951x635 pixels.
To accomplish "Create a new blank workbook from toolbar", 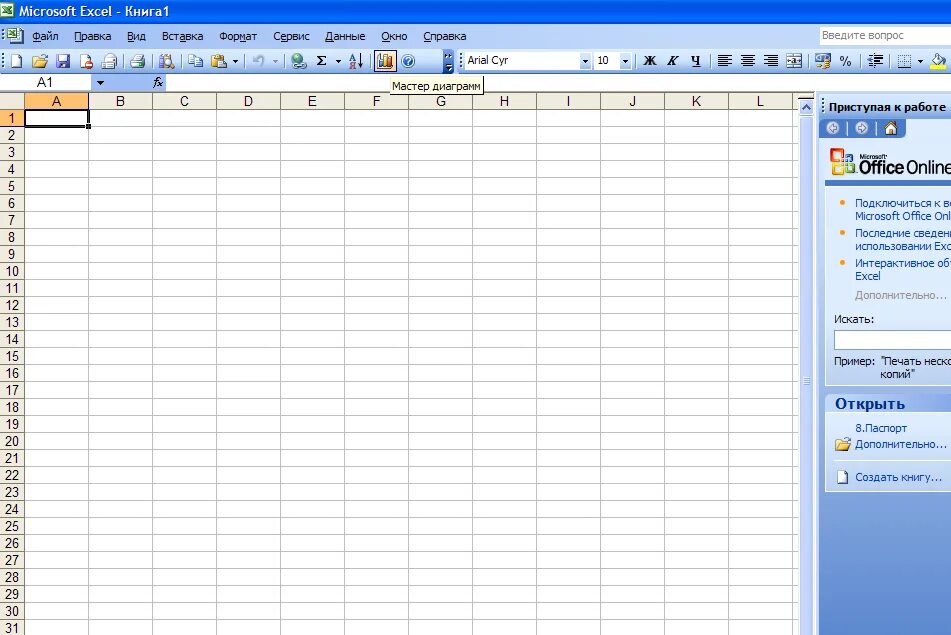I will click(x=17, y=61).
